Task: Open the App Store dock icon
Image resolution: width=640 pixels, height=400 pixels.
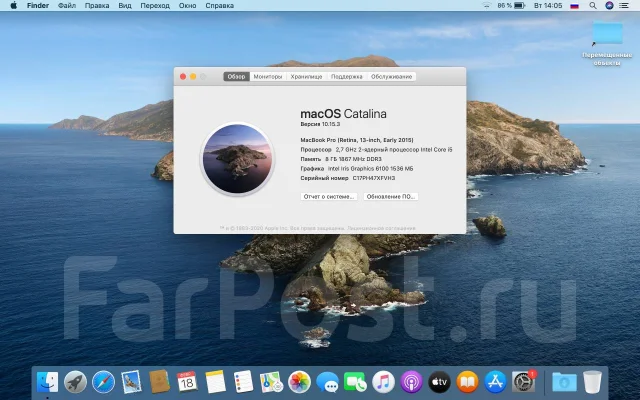Action: [x=496, y=382]
